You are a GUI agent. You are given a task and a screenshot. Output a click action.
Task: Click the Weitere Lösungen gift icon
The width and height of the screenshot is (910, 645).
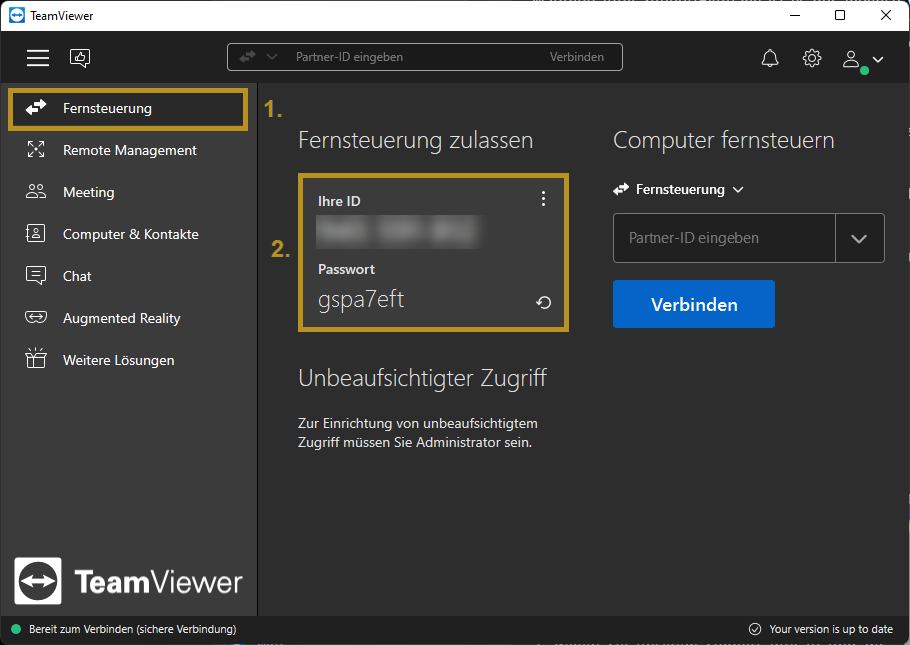(x=35, y=358)
